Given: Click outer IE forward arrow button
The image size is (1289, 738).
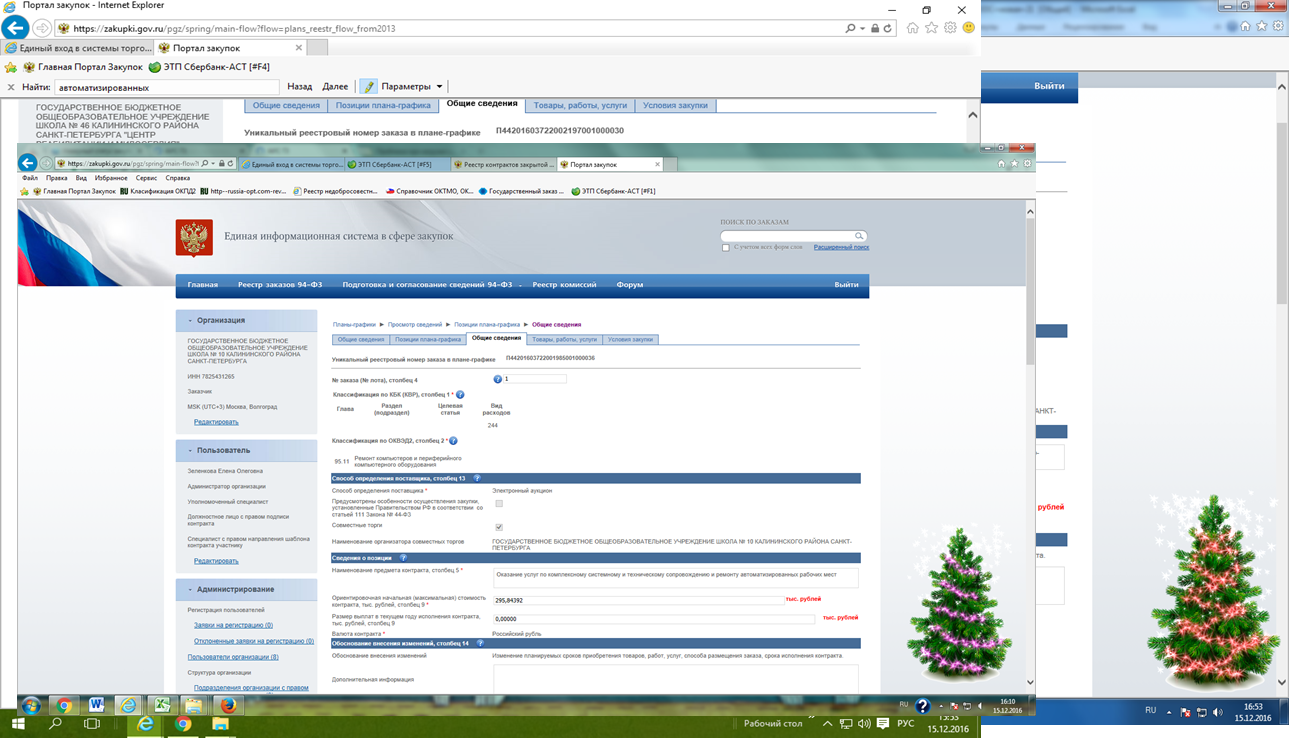Looking at the screenshot, I should point(42,28).
